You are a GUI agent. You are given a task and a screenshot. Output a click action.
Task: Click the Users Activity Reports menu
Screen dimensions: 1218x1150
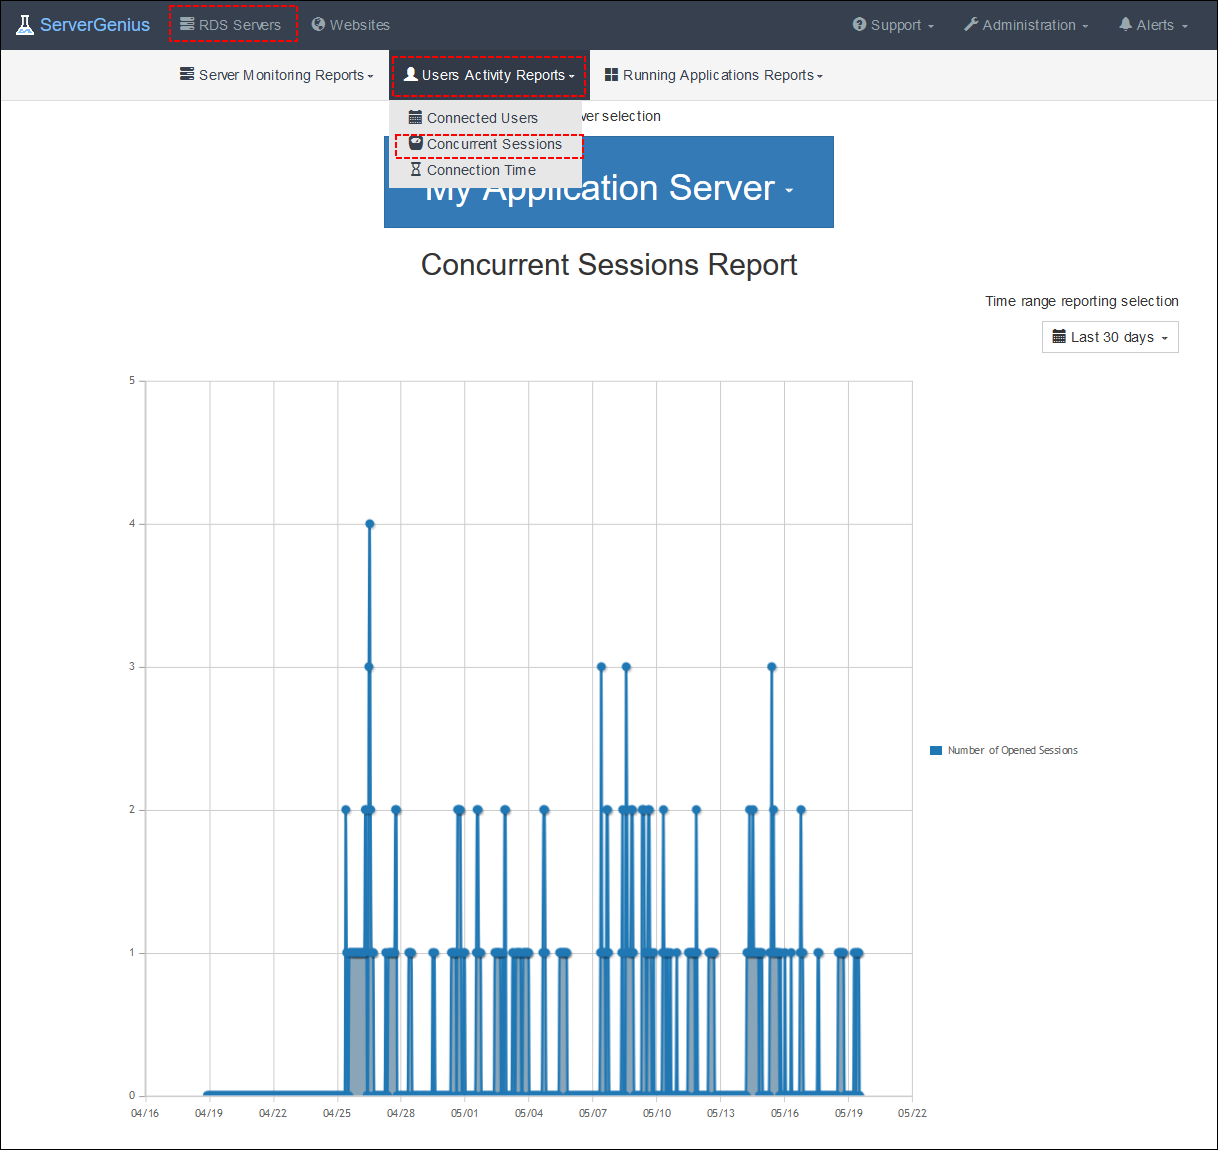coord(488,74)
